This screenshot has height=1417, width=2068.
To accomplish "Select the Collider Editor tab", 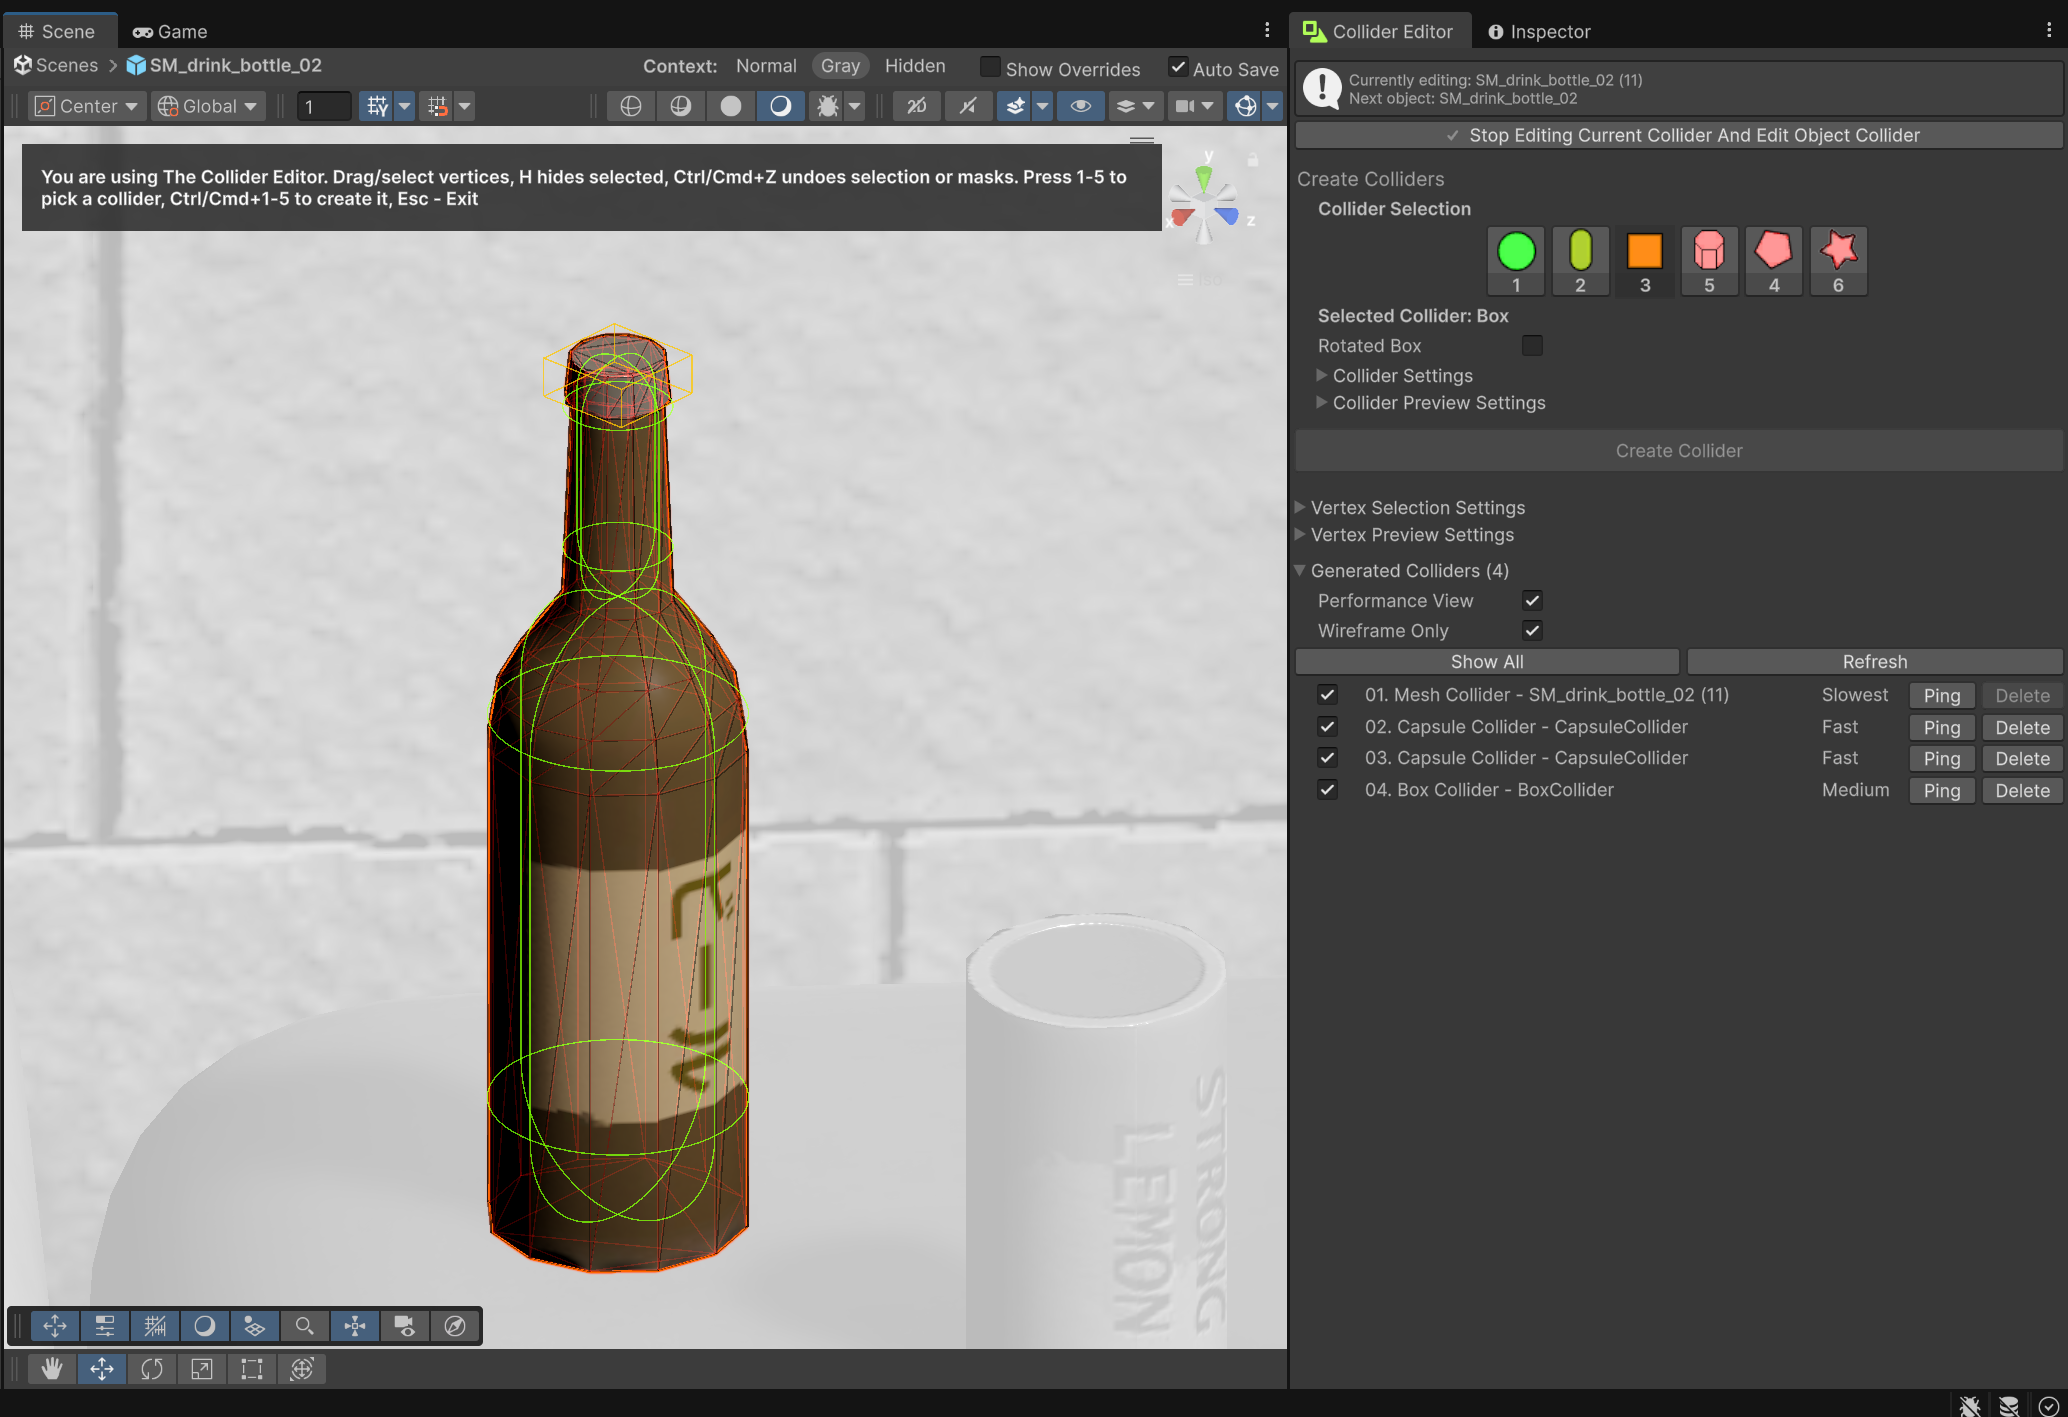I will 1379,31.
